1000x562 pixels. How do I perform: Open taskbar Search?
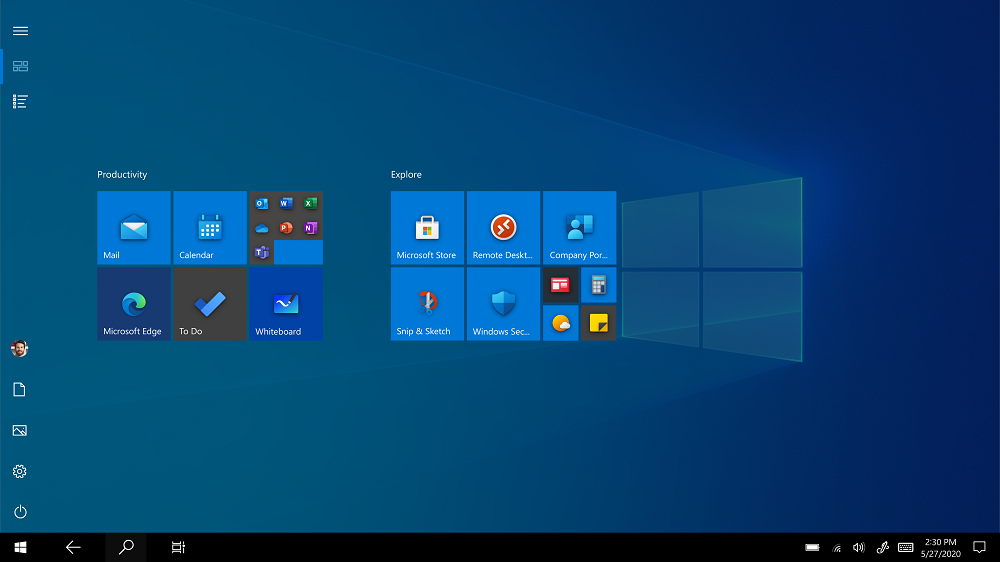click(x=126, y=547)
